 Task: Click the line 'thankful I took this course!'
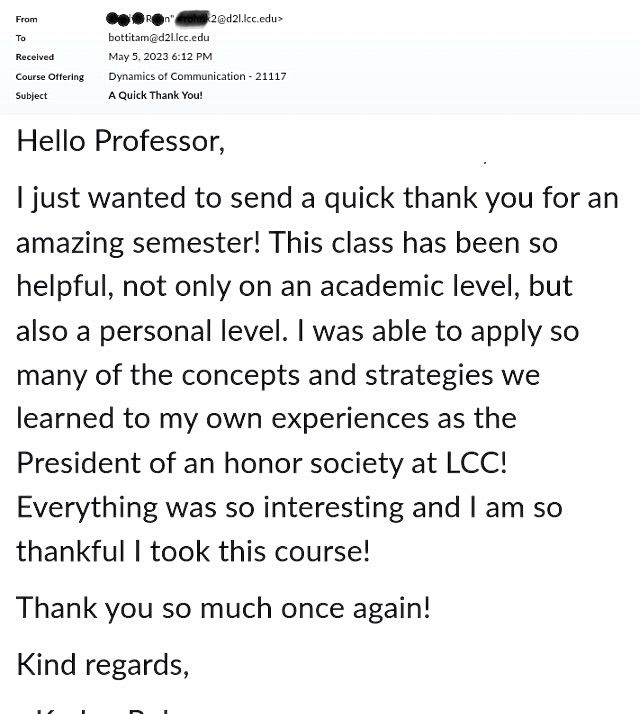coord(193,550)
